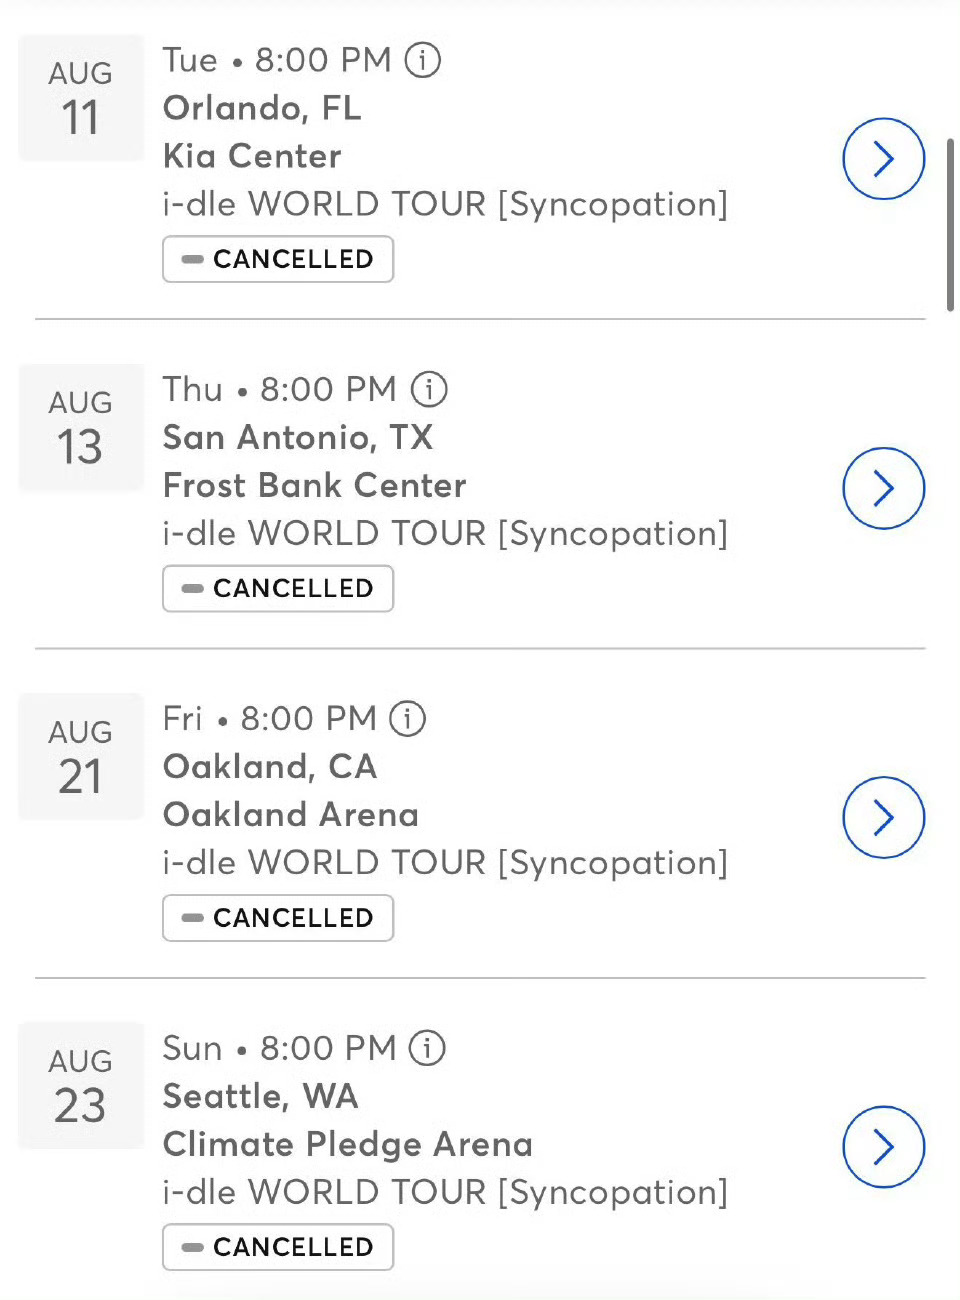Select the Aug 21 date tile

pos(81,757)
